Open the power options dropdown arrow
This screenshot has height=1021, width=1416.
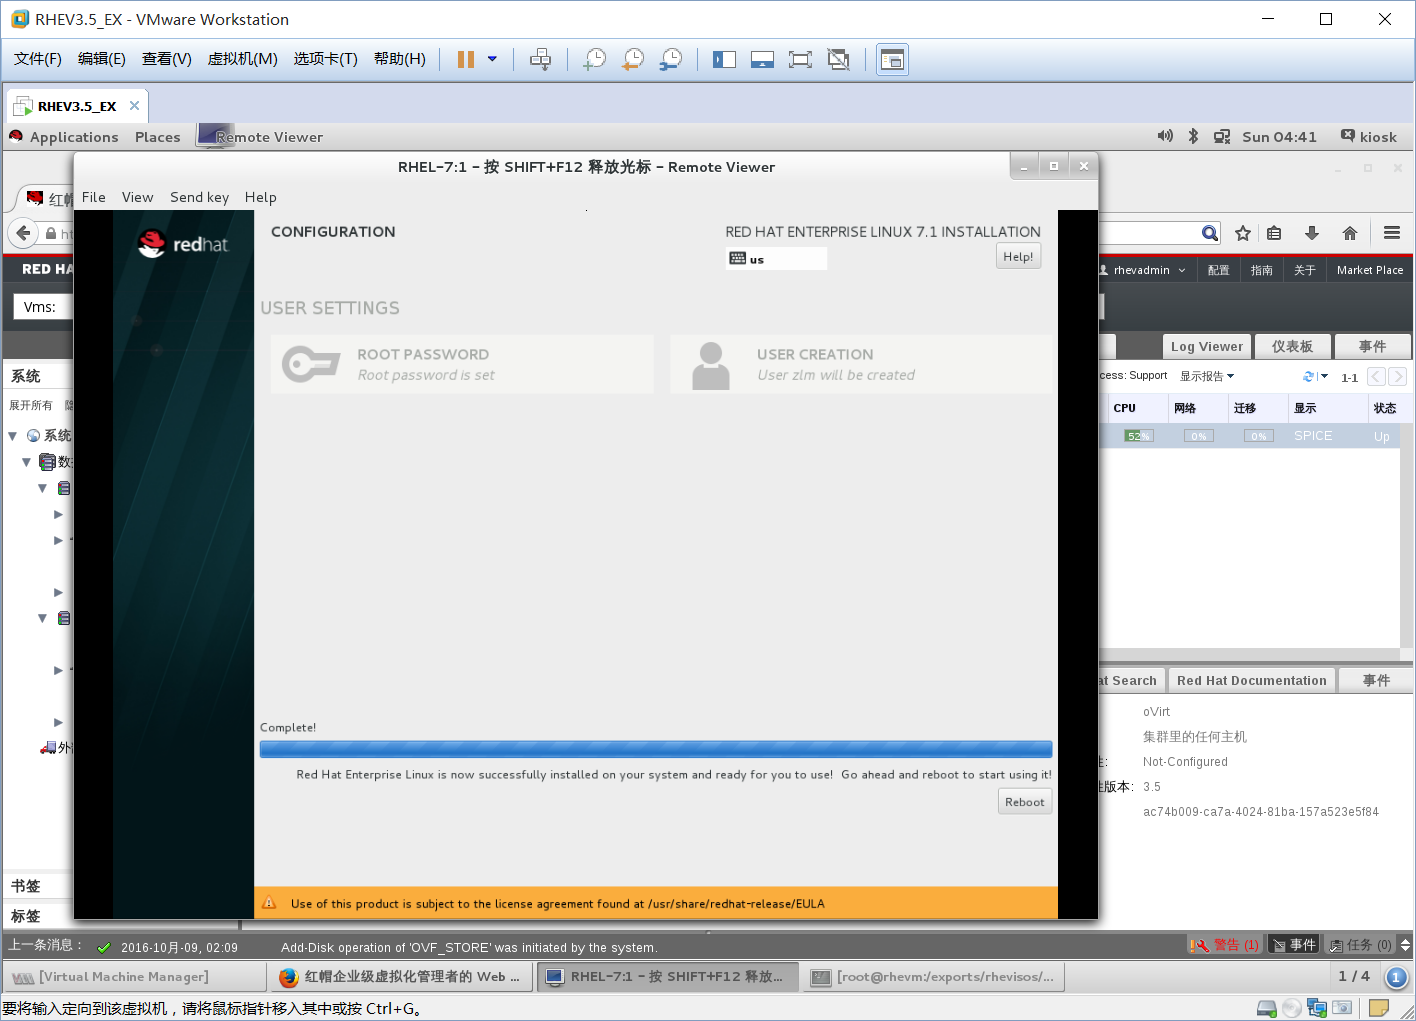pyautogui.click(x=492, y=59)
